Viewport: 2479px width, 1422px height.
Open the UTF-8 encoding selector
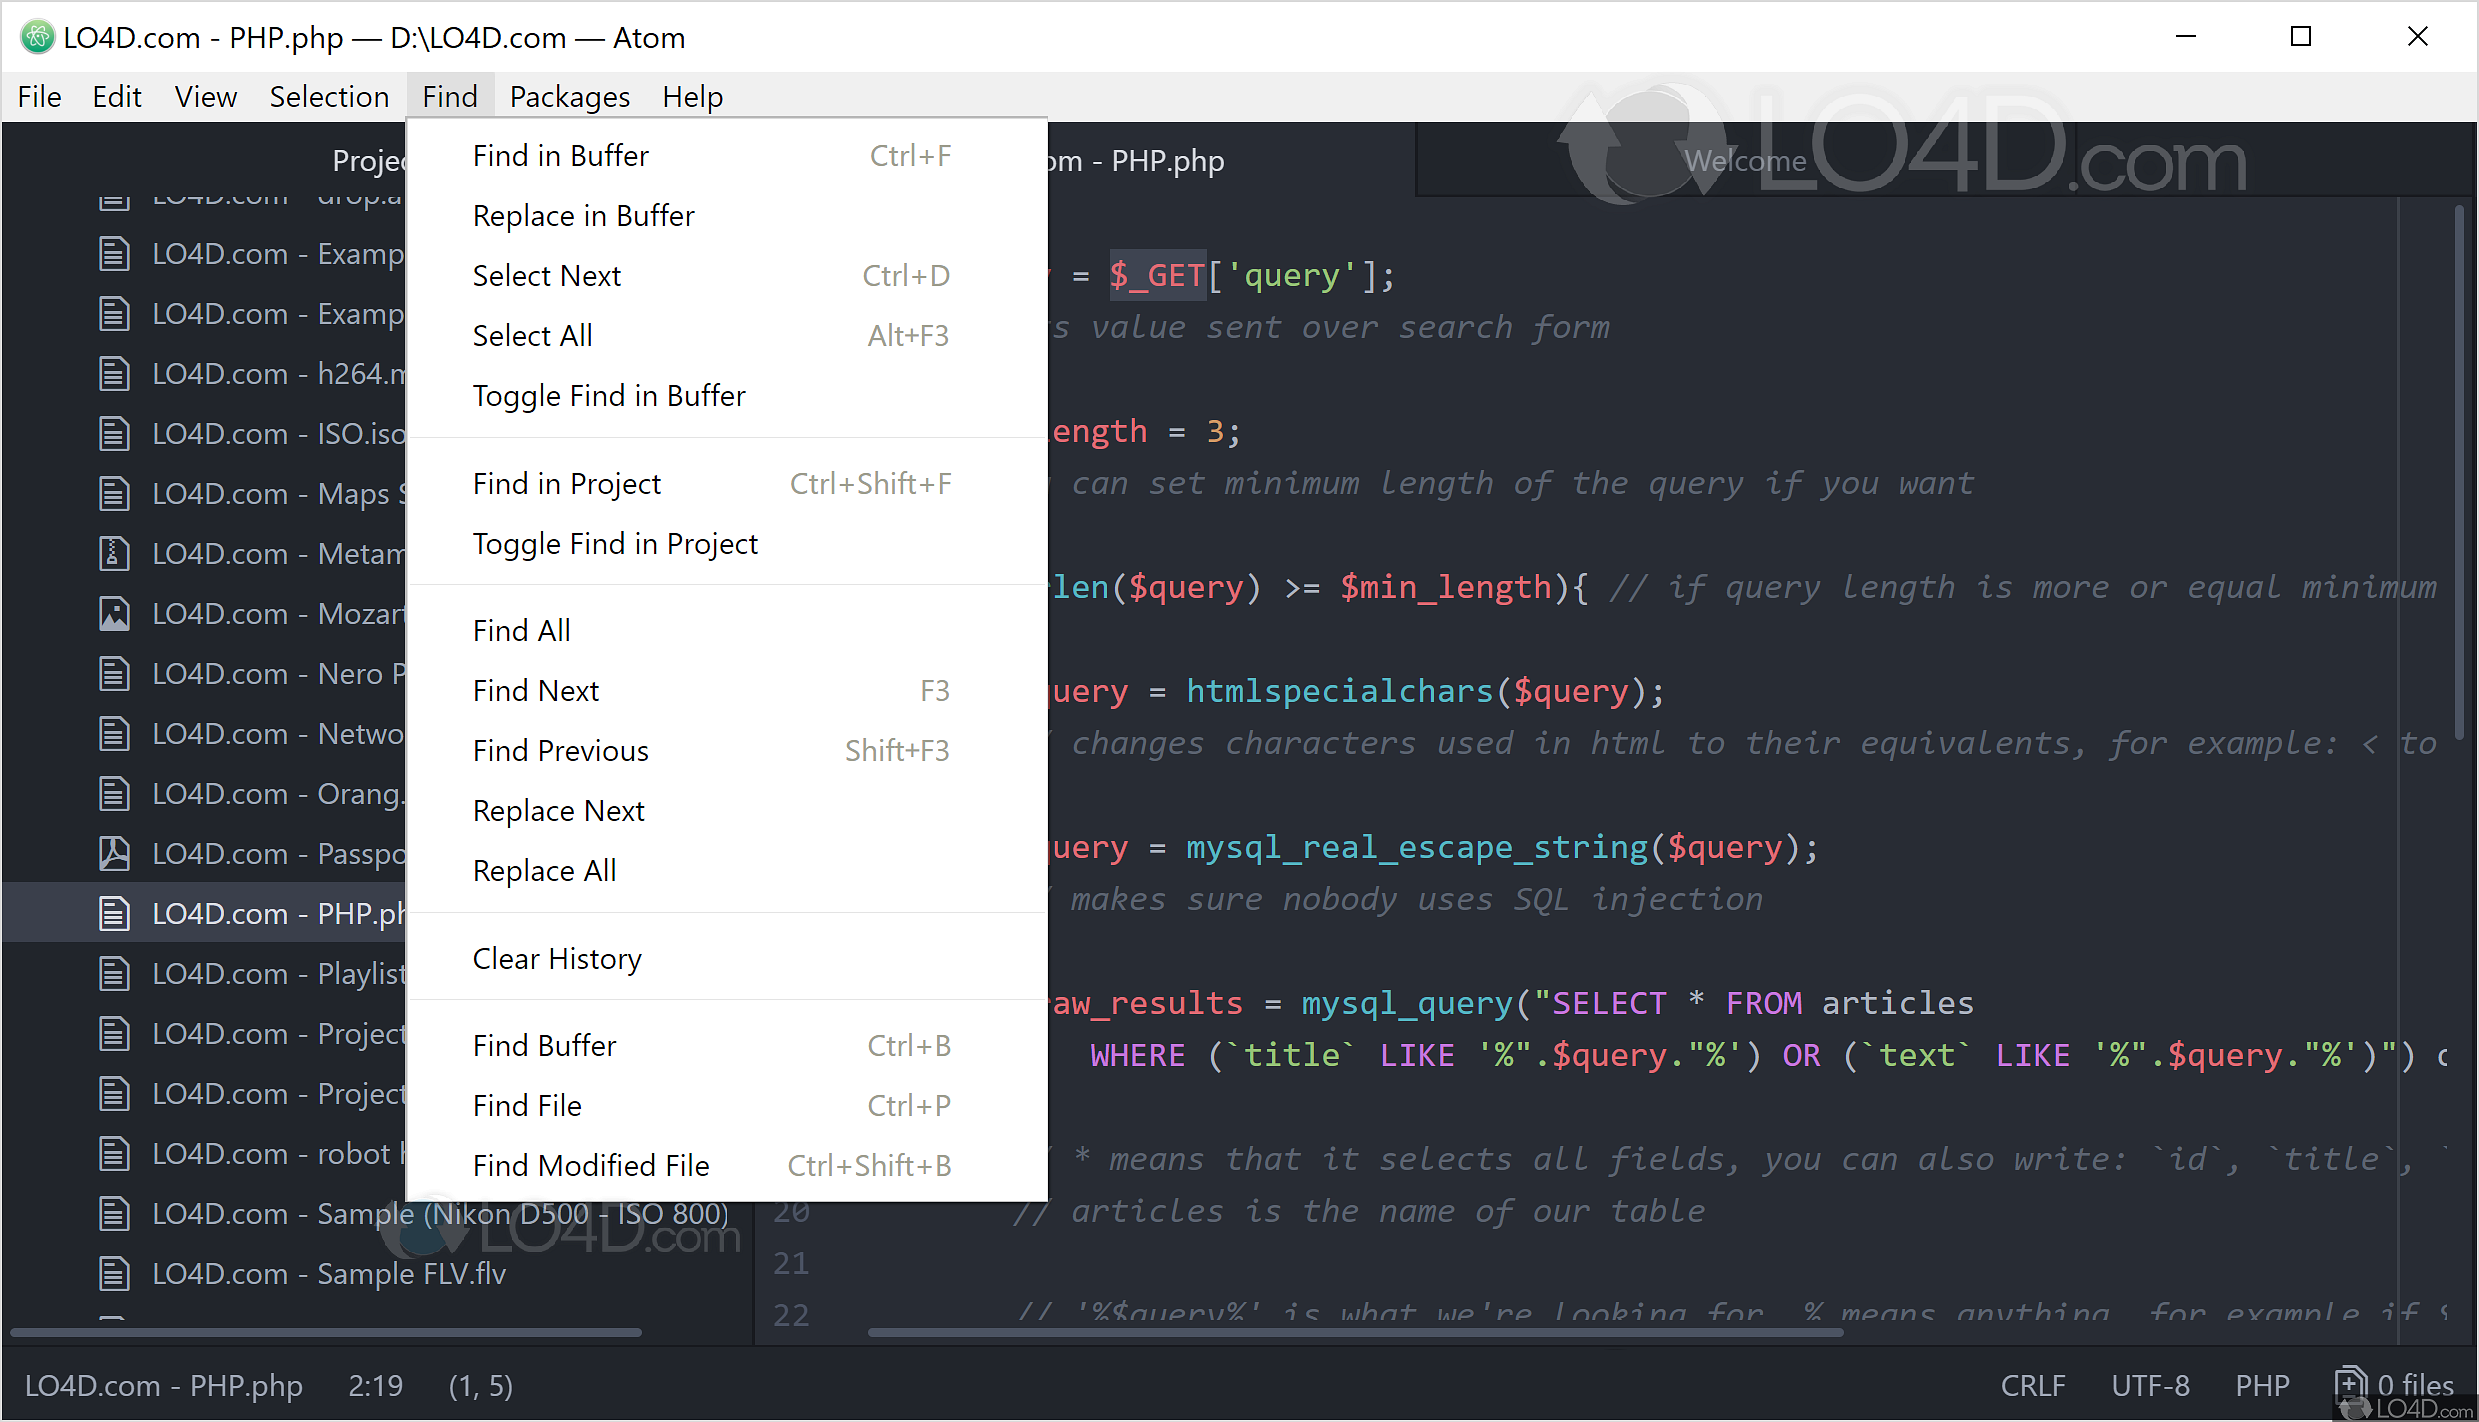tap(2150, 1385)
